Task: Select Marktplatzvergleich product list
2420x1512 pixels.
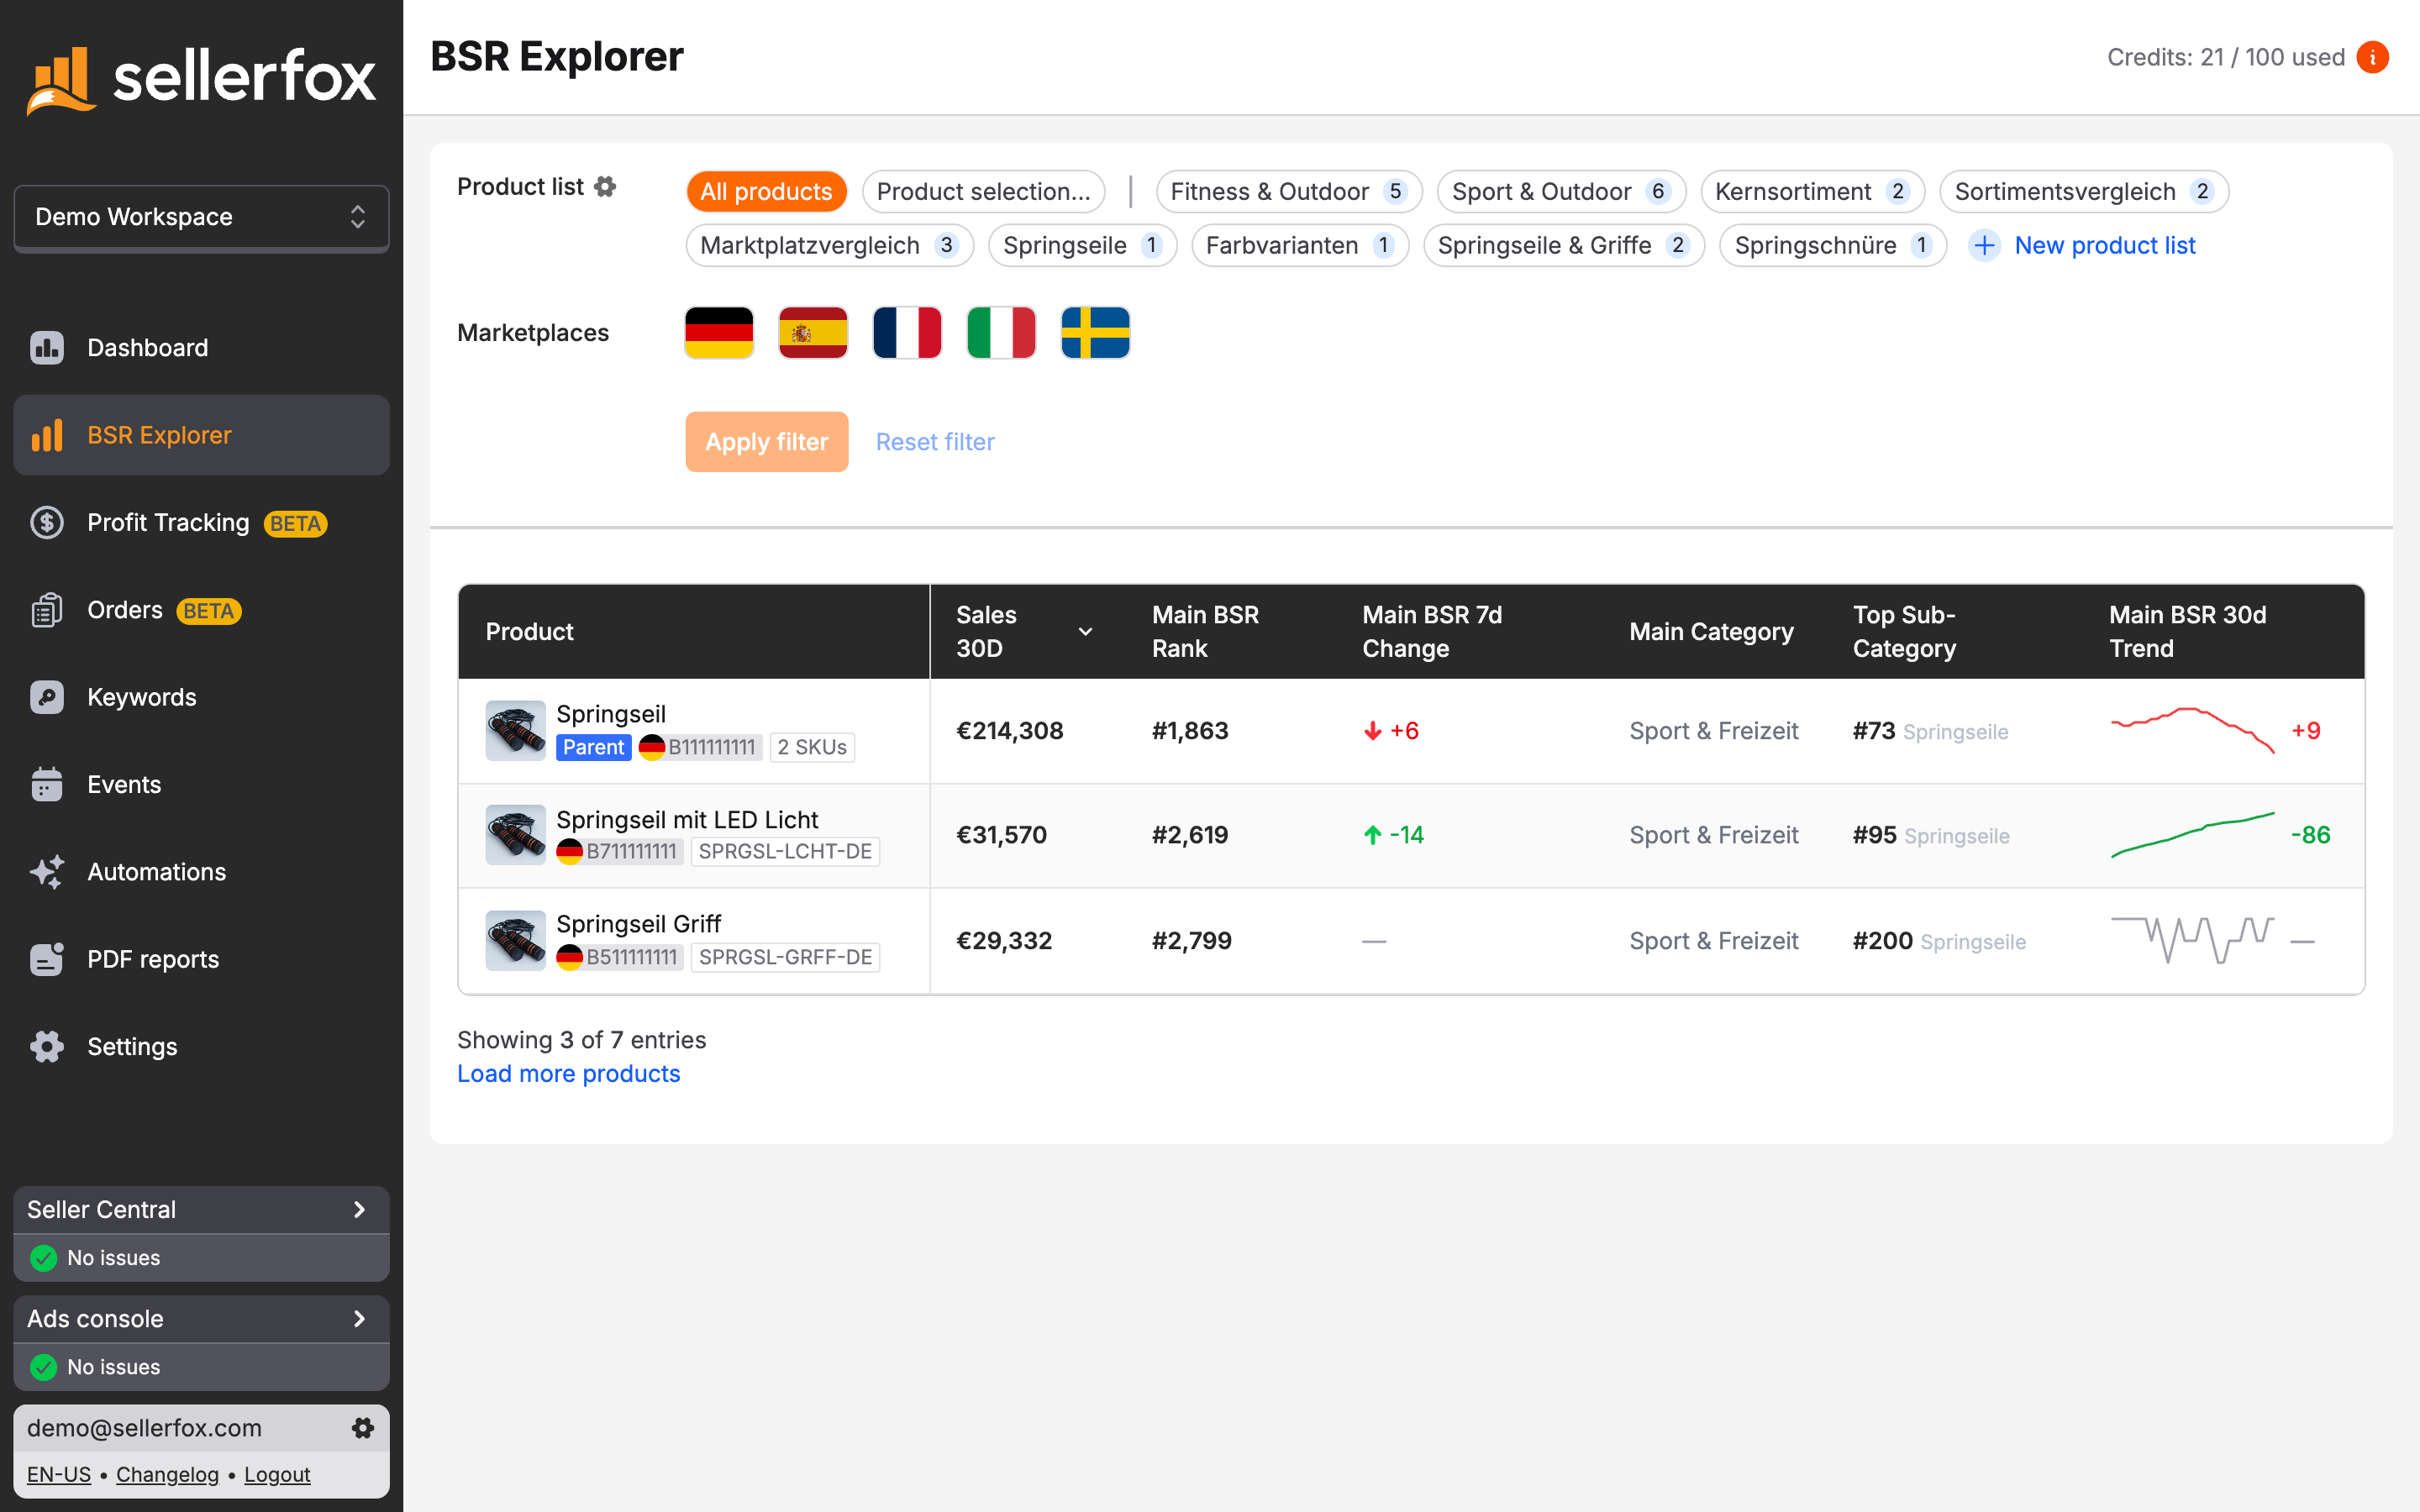Action: click(829, 245)
